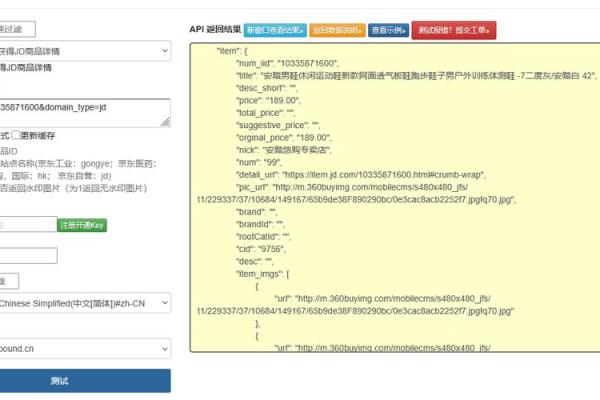Click the "item_imgs": [ line

pos(262,274)
